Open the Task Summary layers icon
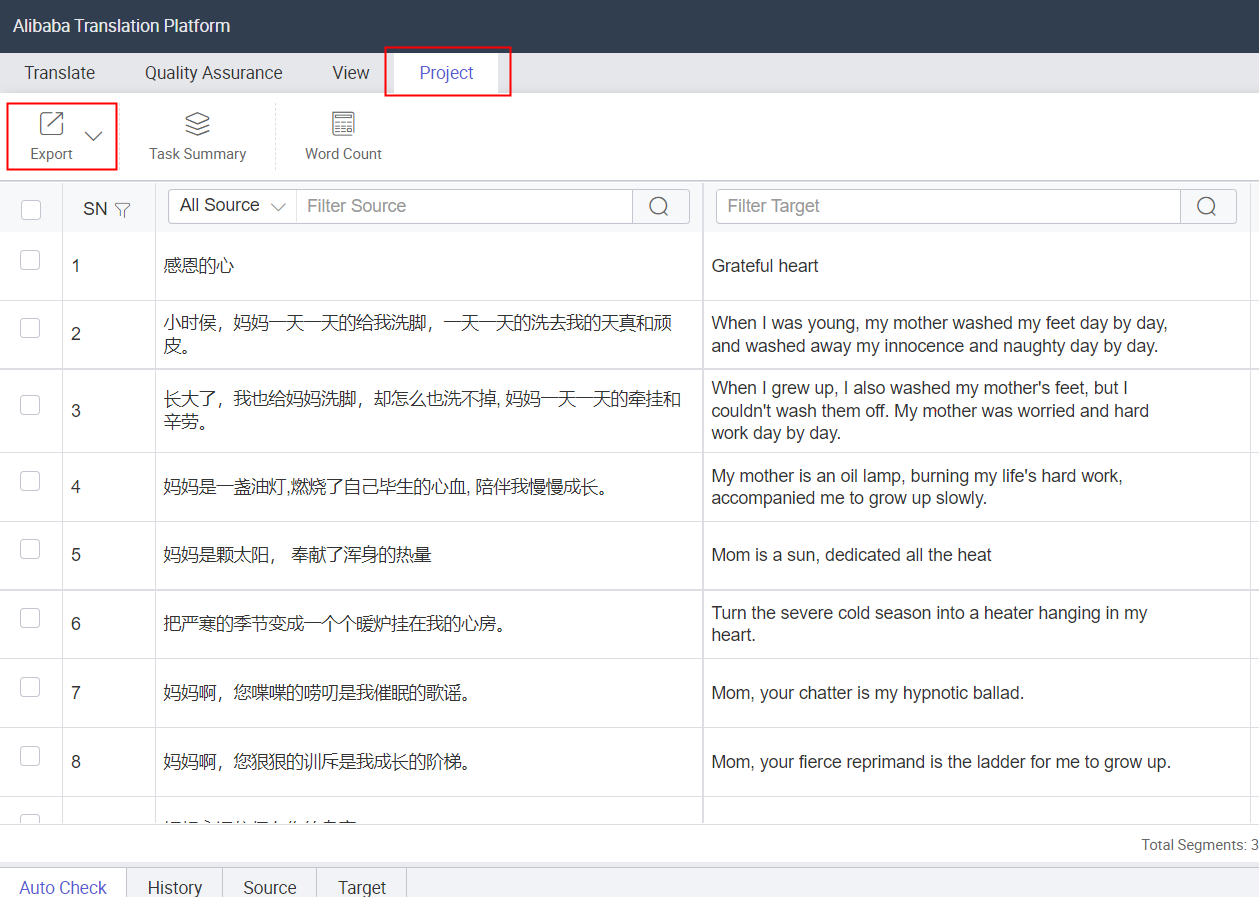Screen dimensions: 1259x897 coord(198,124)
